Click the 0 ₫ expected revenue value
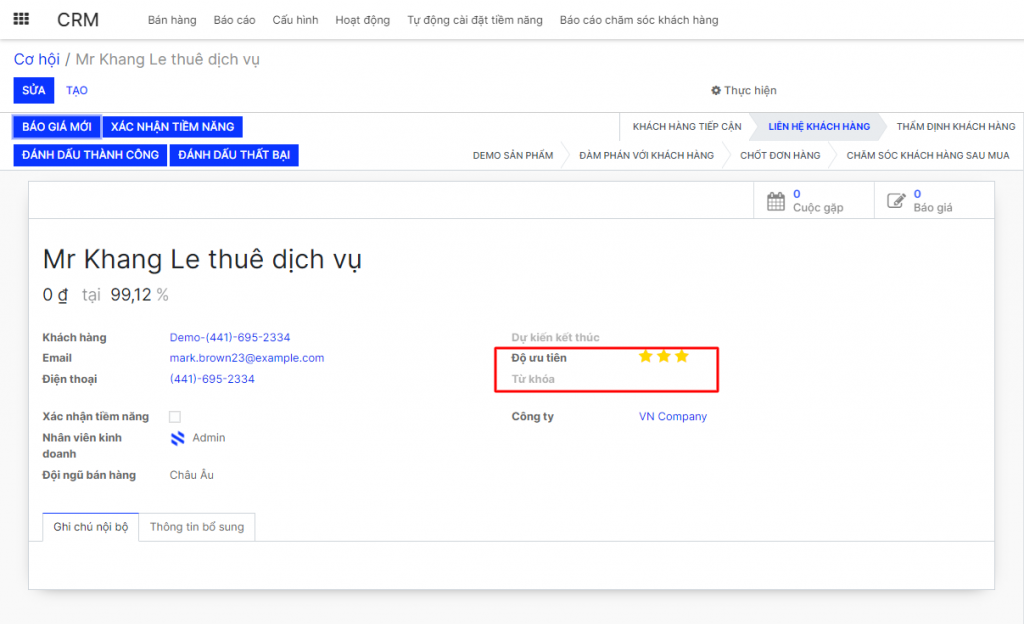This screenshot has width=1024, height=624. click(55, 295)
